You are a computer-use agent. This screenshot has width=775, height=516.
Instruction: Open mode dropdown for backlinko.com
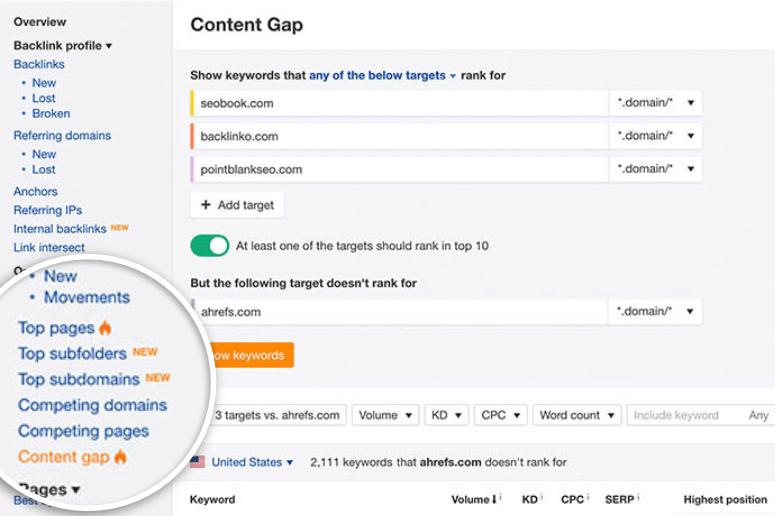pyautogui.click(x=655, y=136)
